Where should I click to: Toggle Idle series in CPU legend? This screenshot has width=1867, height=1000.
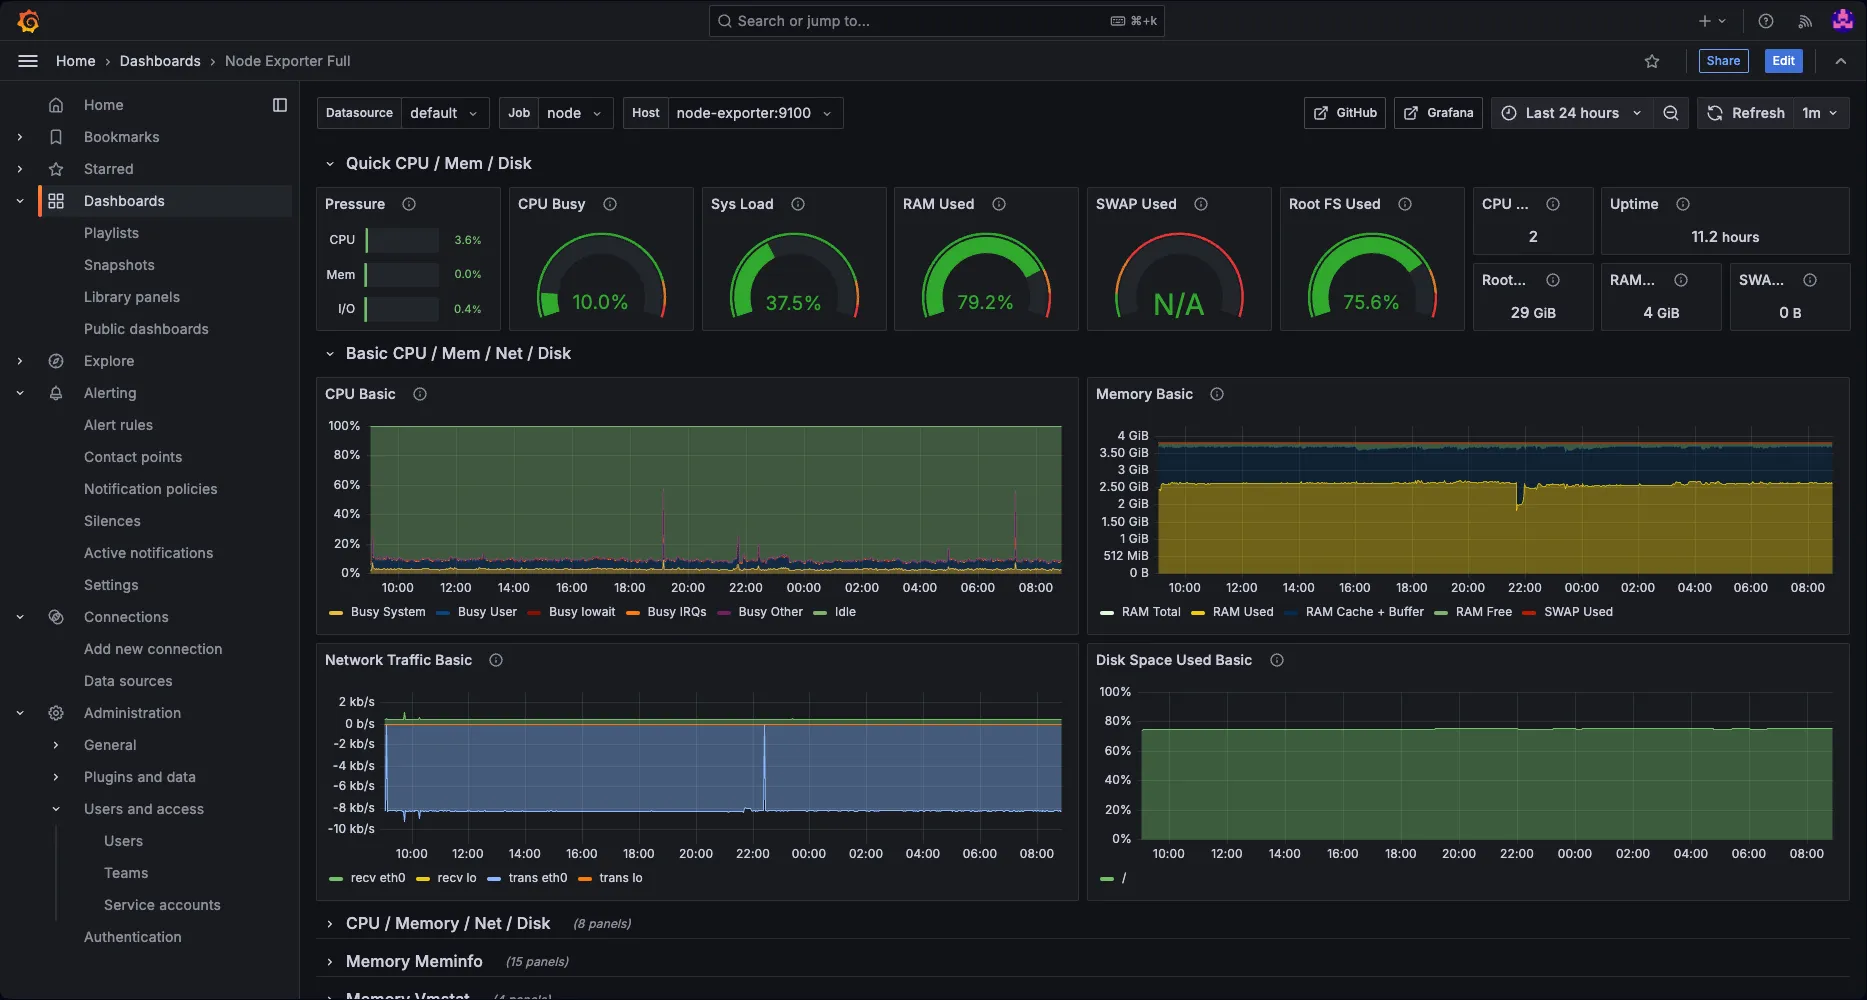(845, 612)
